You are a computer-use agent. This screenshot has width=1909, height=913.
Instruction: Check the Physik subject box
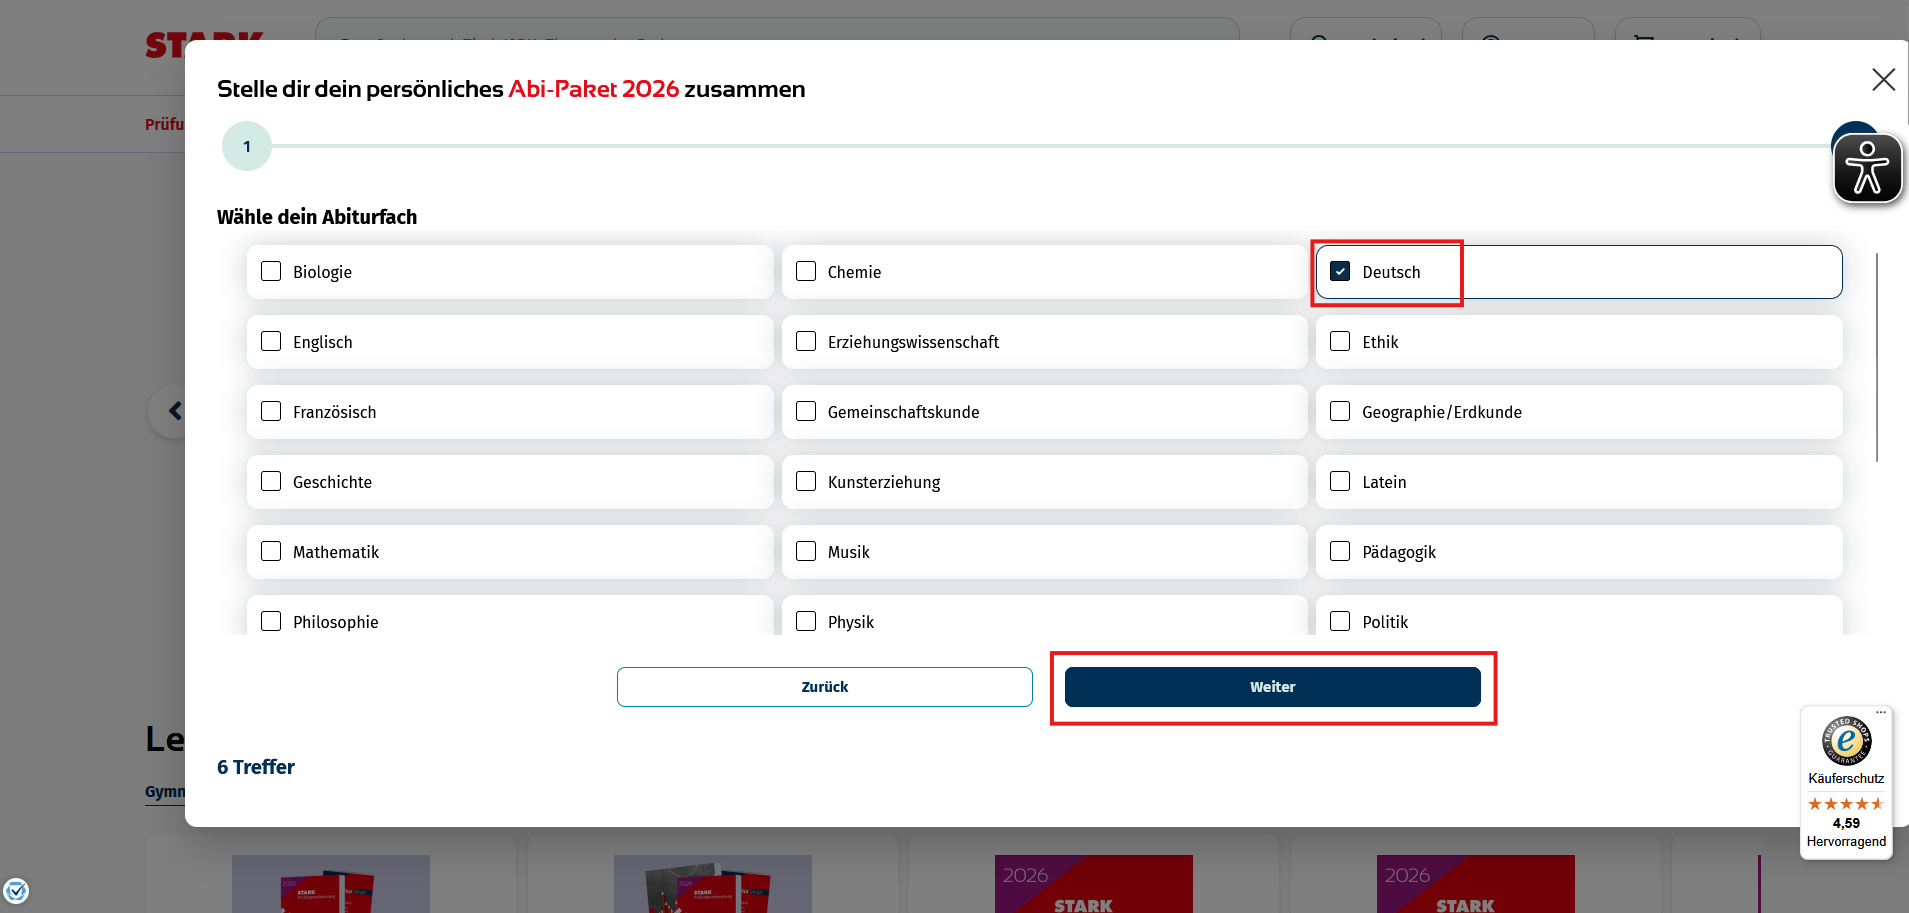pyautogui.click(x=806, y=620)
